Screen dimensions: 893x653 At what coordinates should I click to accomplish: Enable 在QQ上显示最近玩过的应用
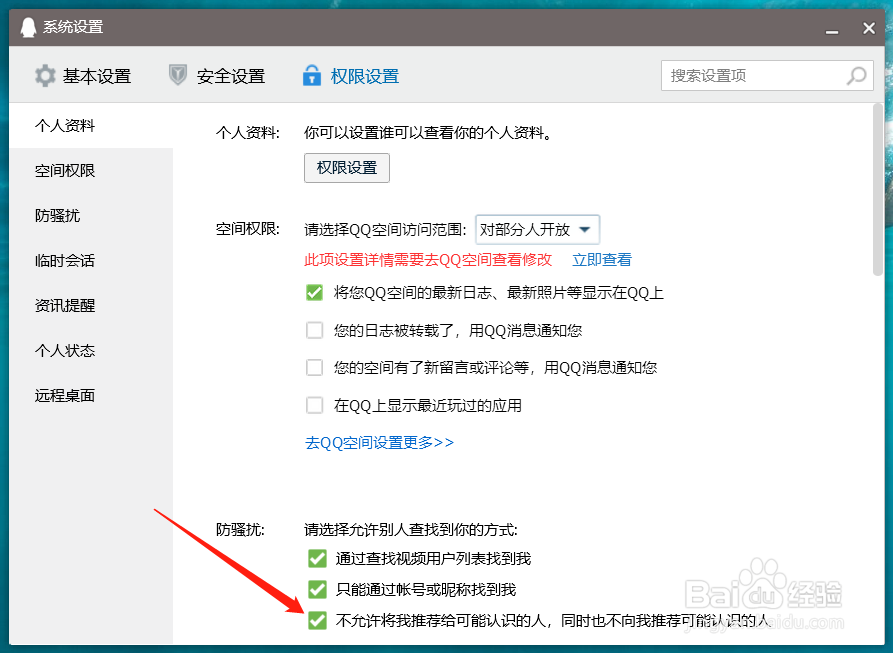click(317, 404)
